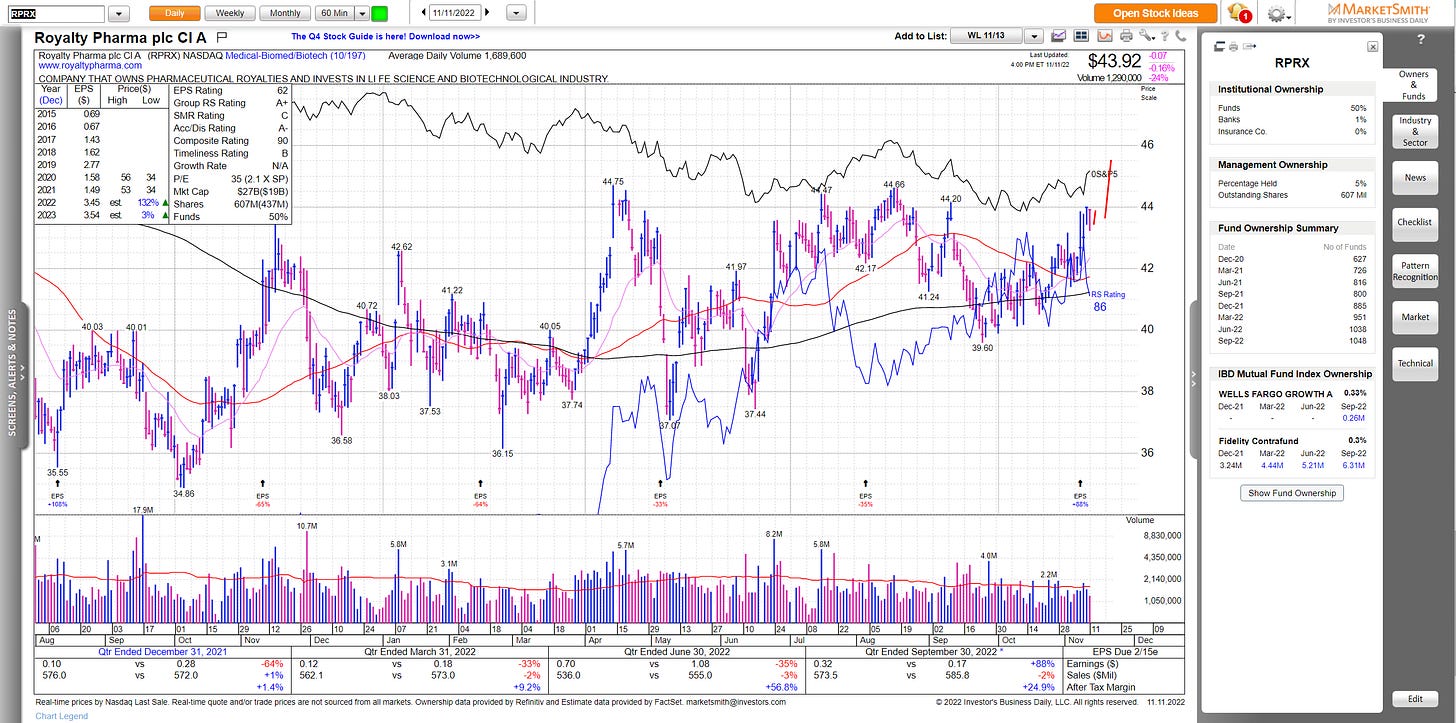The width and height of the screenshot is (1456, 723).
Task: Click the green real-time status square
Action: (x=379, y=14)
